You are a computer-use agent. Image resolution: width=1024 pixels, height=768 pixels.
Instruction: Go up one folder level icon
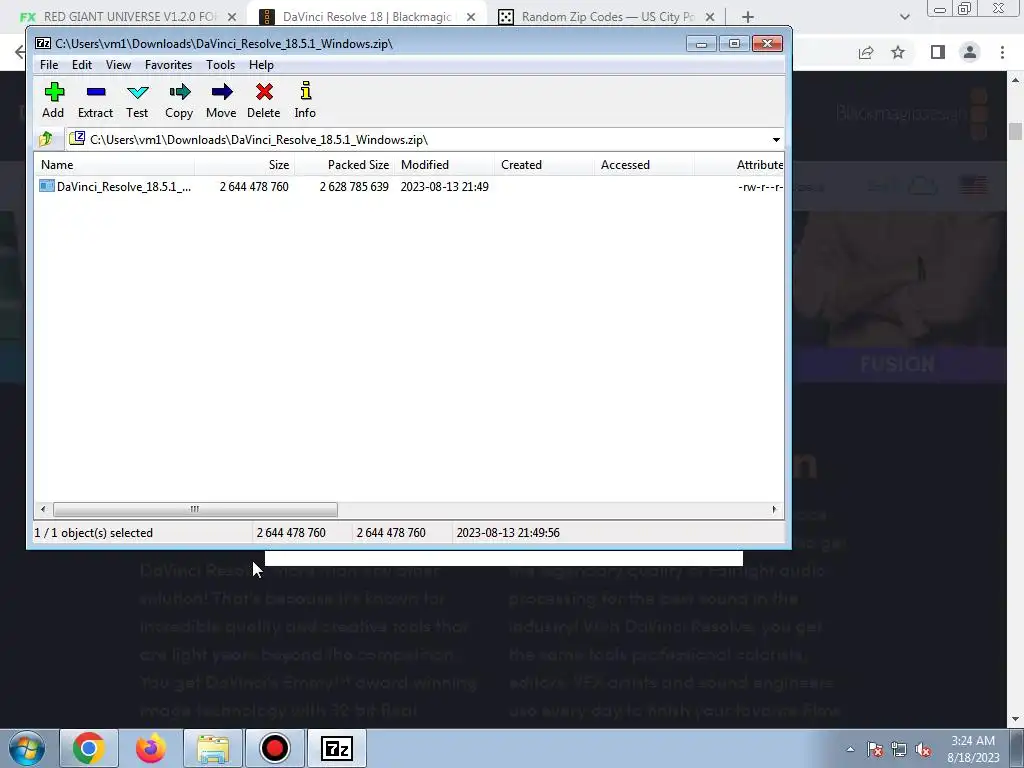[x=46, y=139]
